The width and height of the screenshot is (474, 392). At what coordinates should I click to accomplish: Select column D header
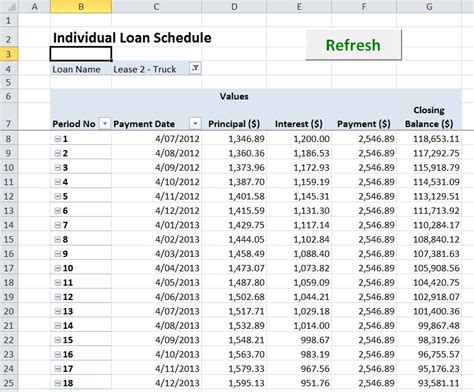(234, 6)
